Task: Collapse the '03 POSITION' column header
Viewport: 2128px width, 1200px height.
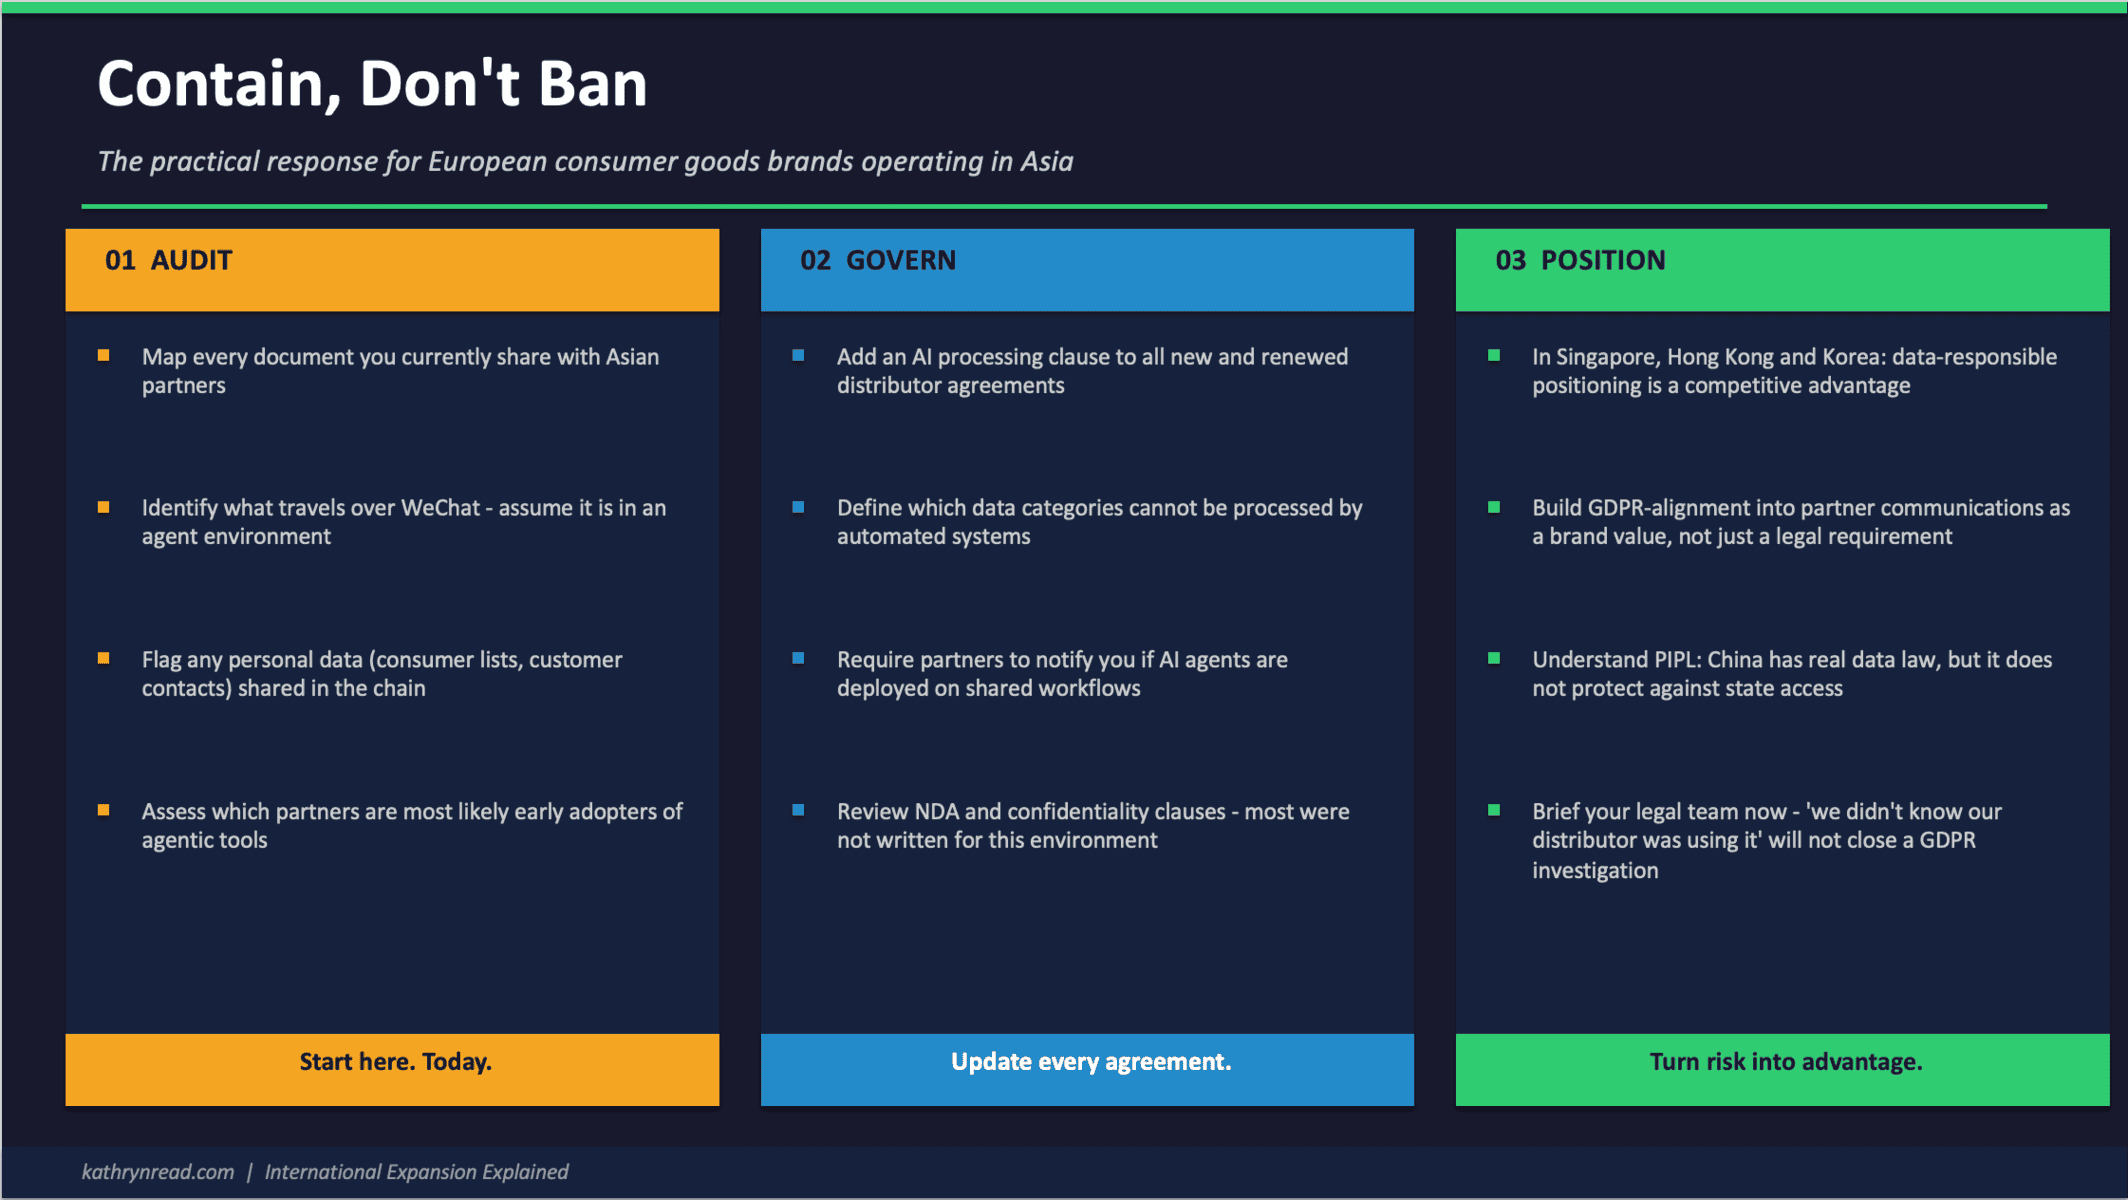Action: [1783, 268]
